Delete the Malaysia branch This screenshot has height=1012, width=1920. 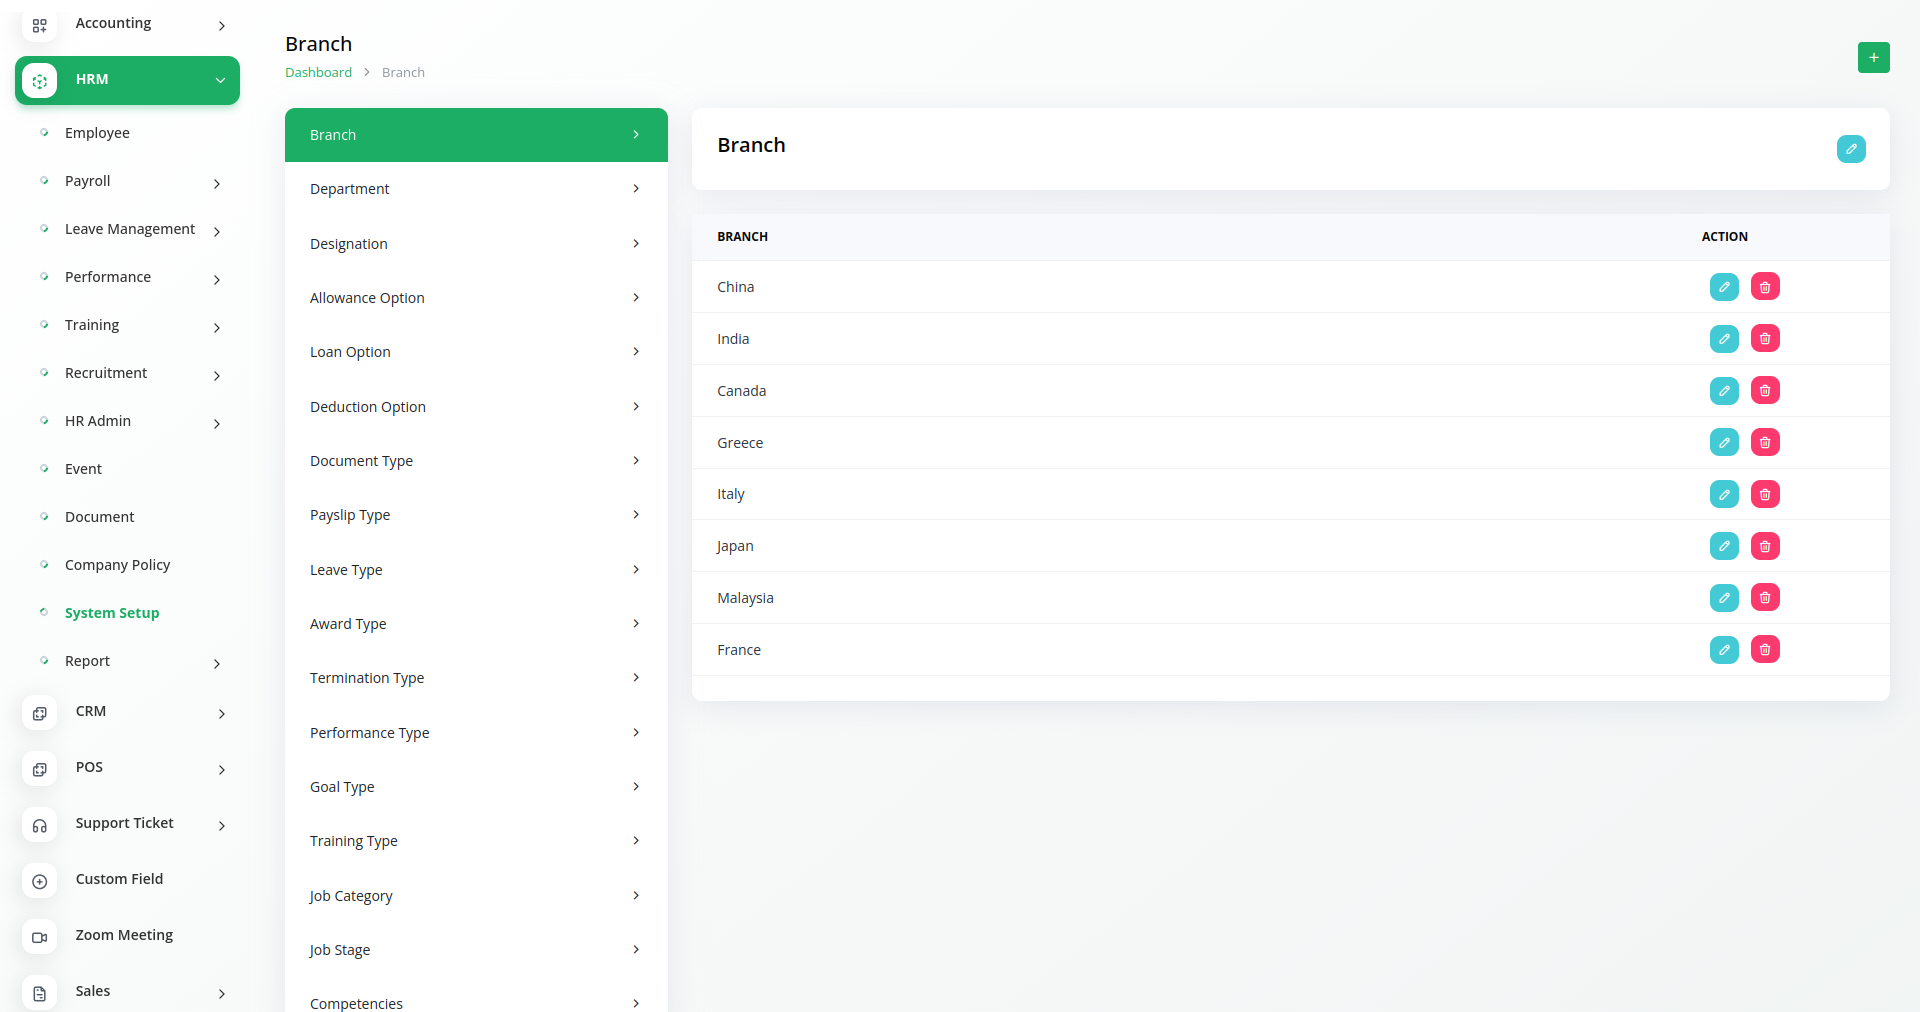(1765, 598)
